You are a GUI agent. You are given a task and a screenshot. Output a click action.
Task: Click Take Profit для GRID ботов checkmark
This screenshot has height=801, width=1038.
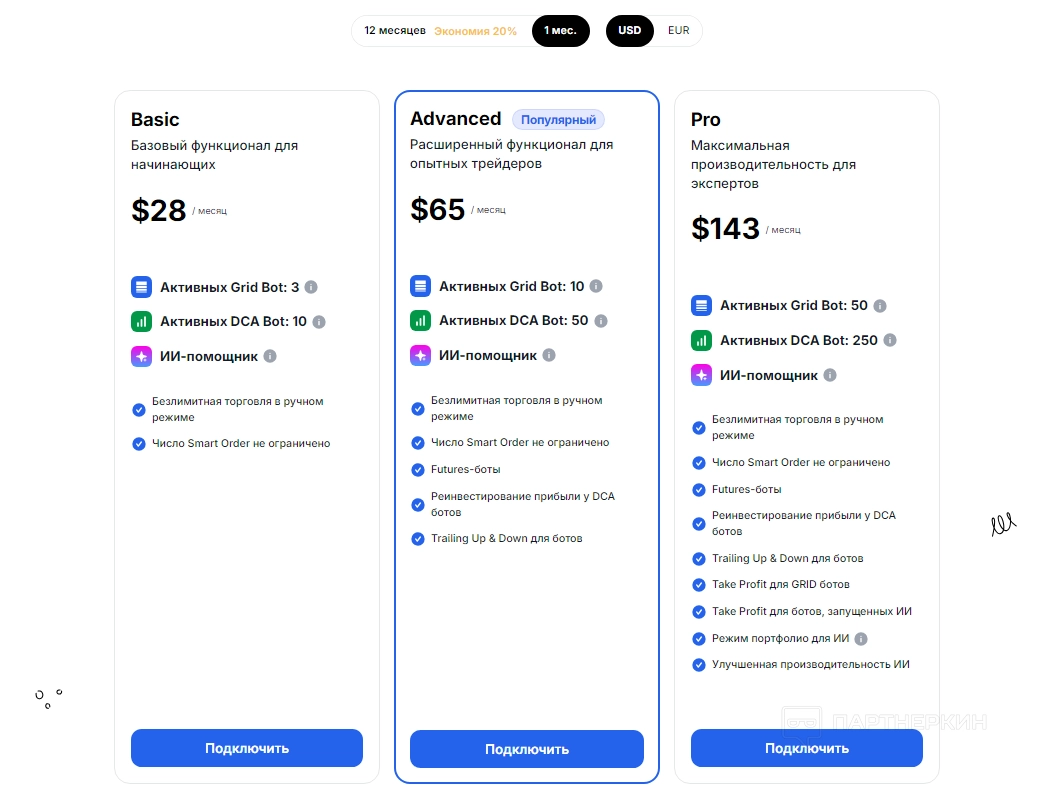point(699,585)
